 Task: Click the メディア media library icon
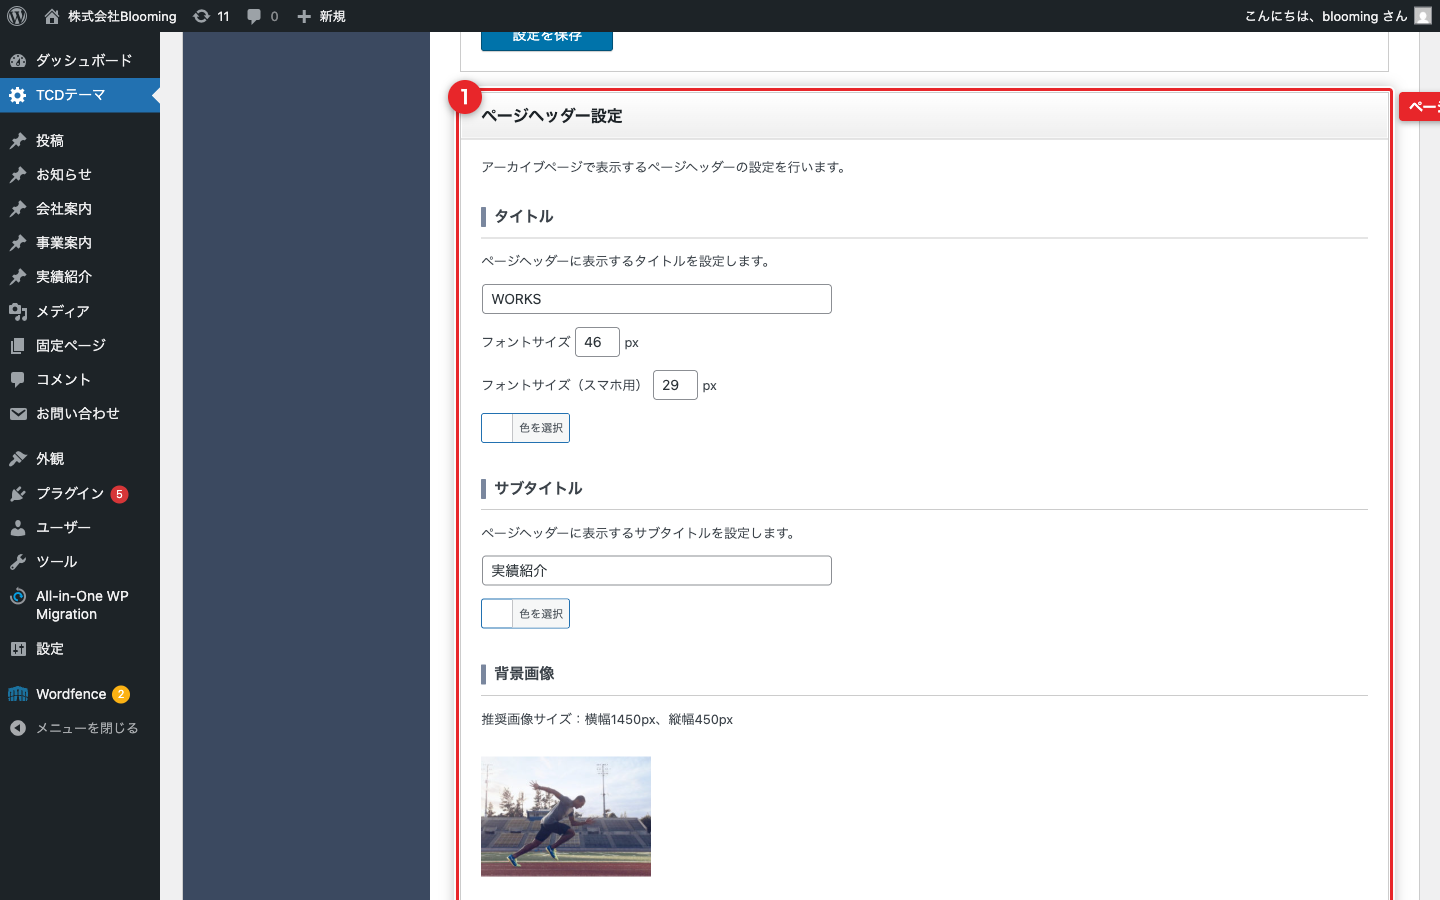point(18,312)
